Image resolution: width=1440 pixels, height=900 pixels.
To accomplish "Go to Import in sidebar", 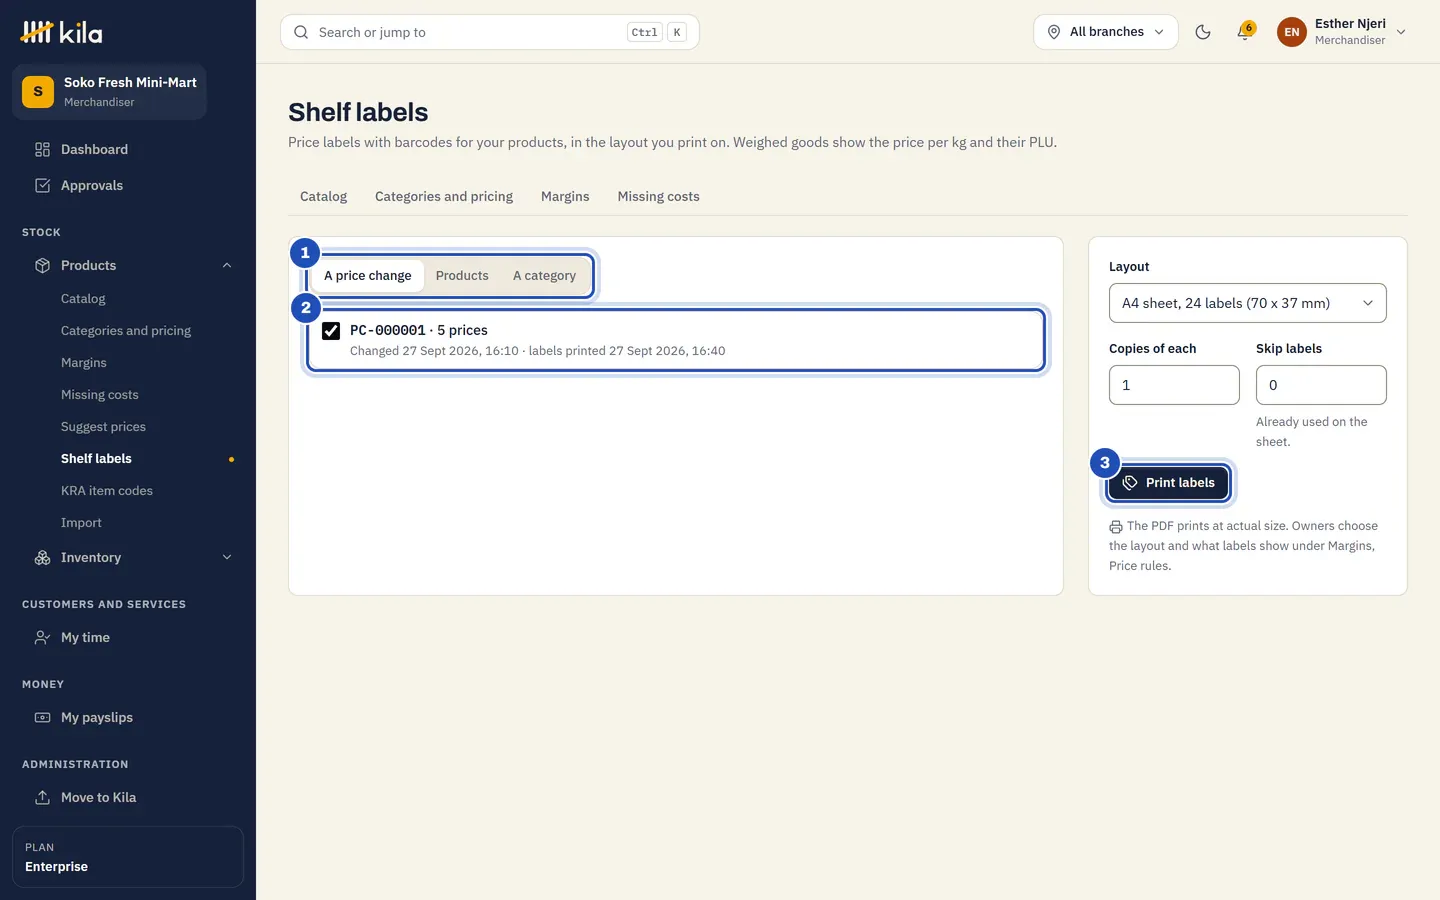I will (81, 523).
